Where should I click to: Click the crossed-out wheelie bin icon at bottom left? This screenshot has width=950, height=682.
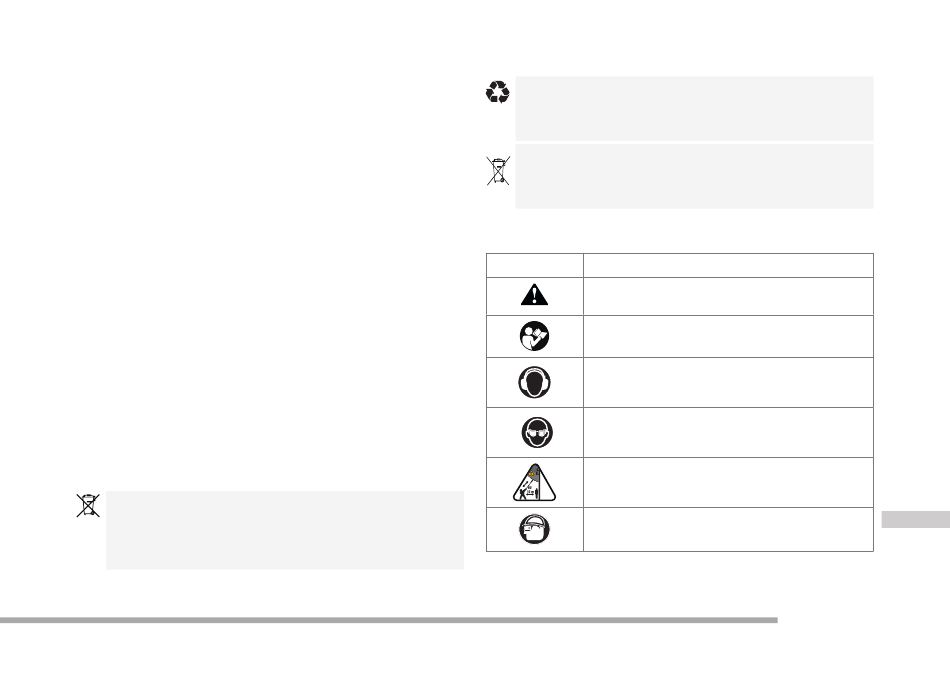tap(88, 506)
